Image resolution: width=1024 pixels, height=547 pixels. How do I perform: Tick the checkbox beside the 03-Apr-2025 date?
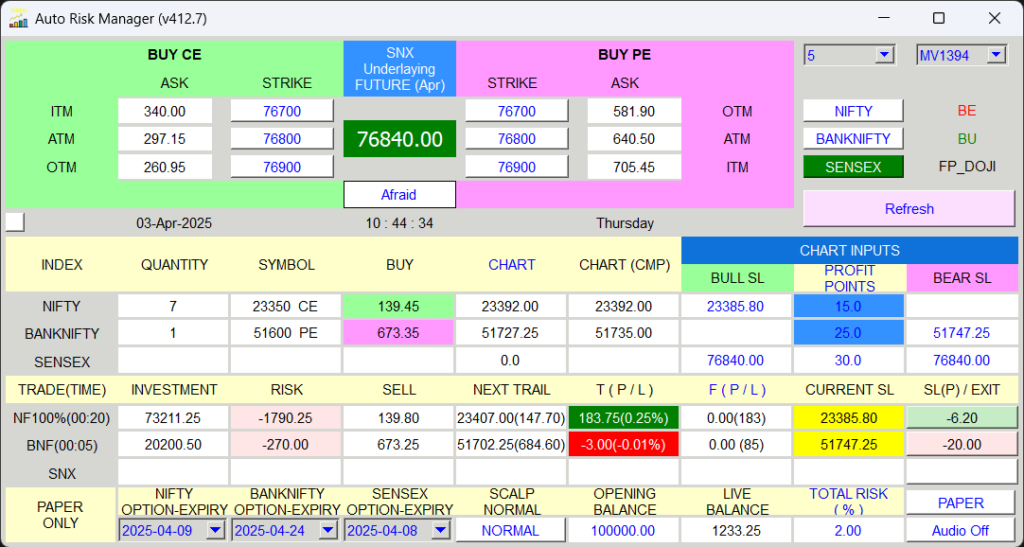15,223
